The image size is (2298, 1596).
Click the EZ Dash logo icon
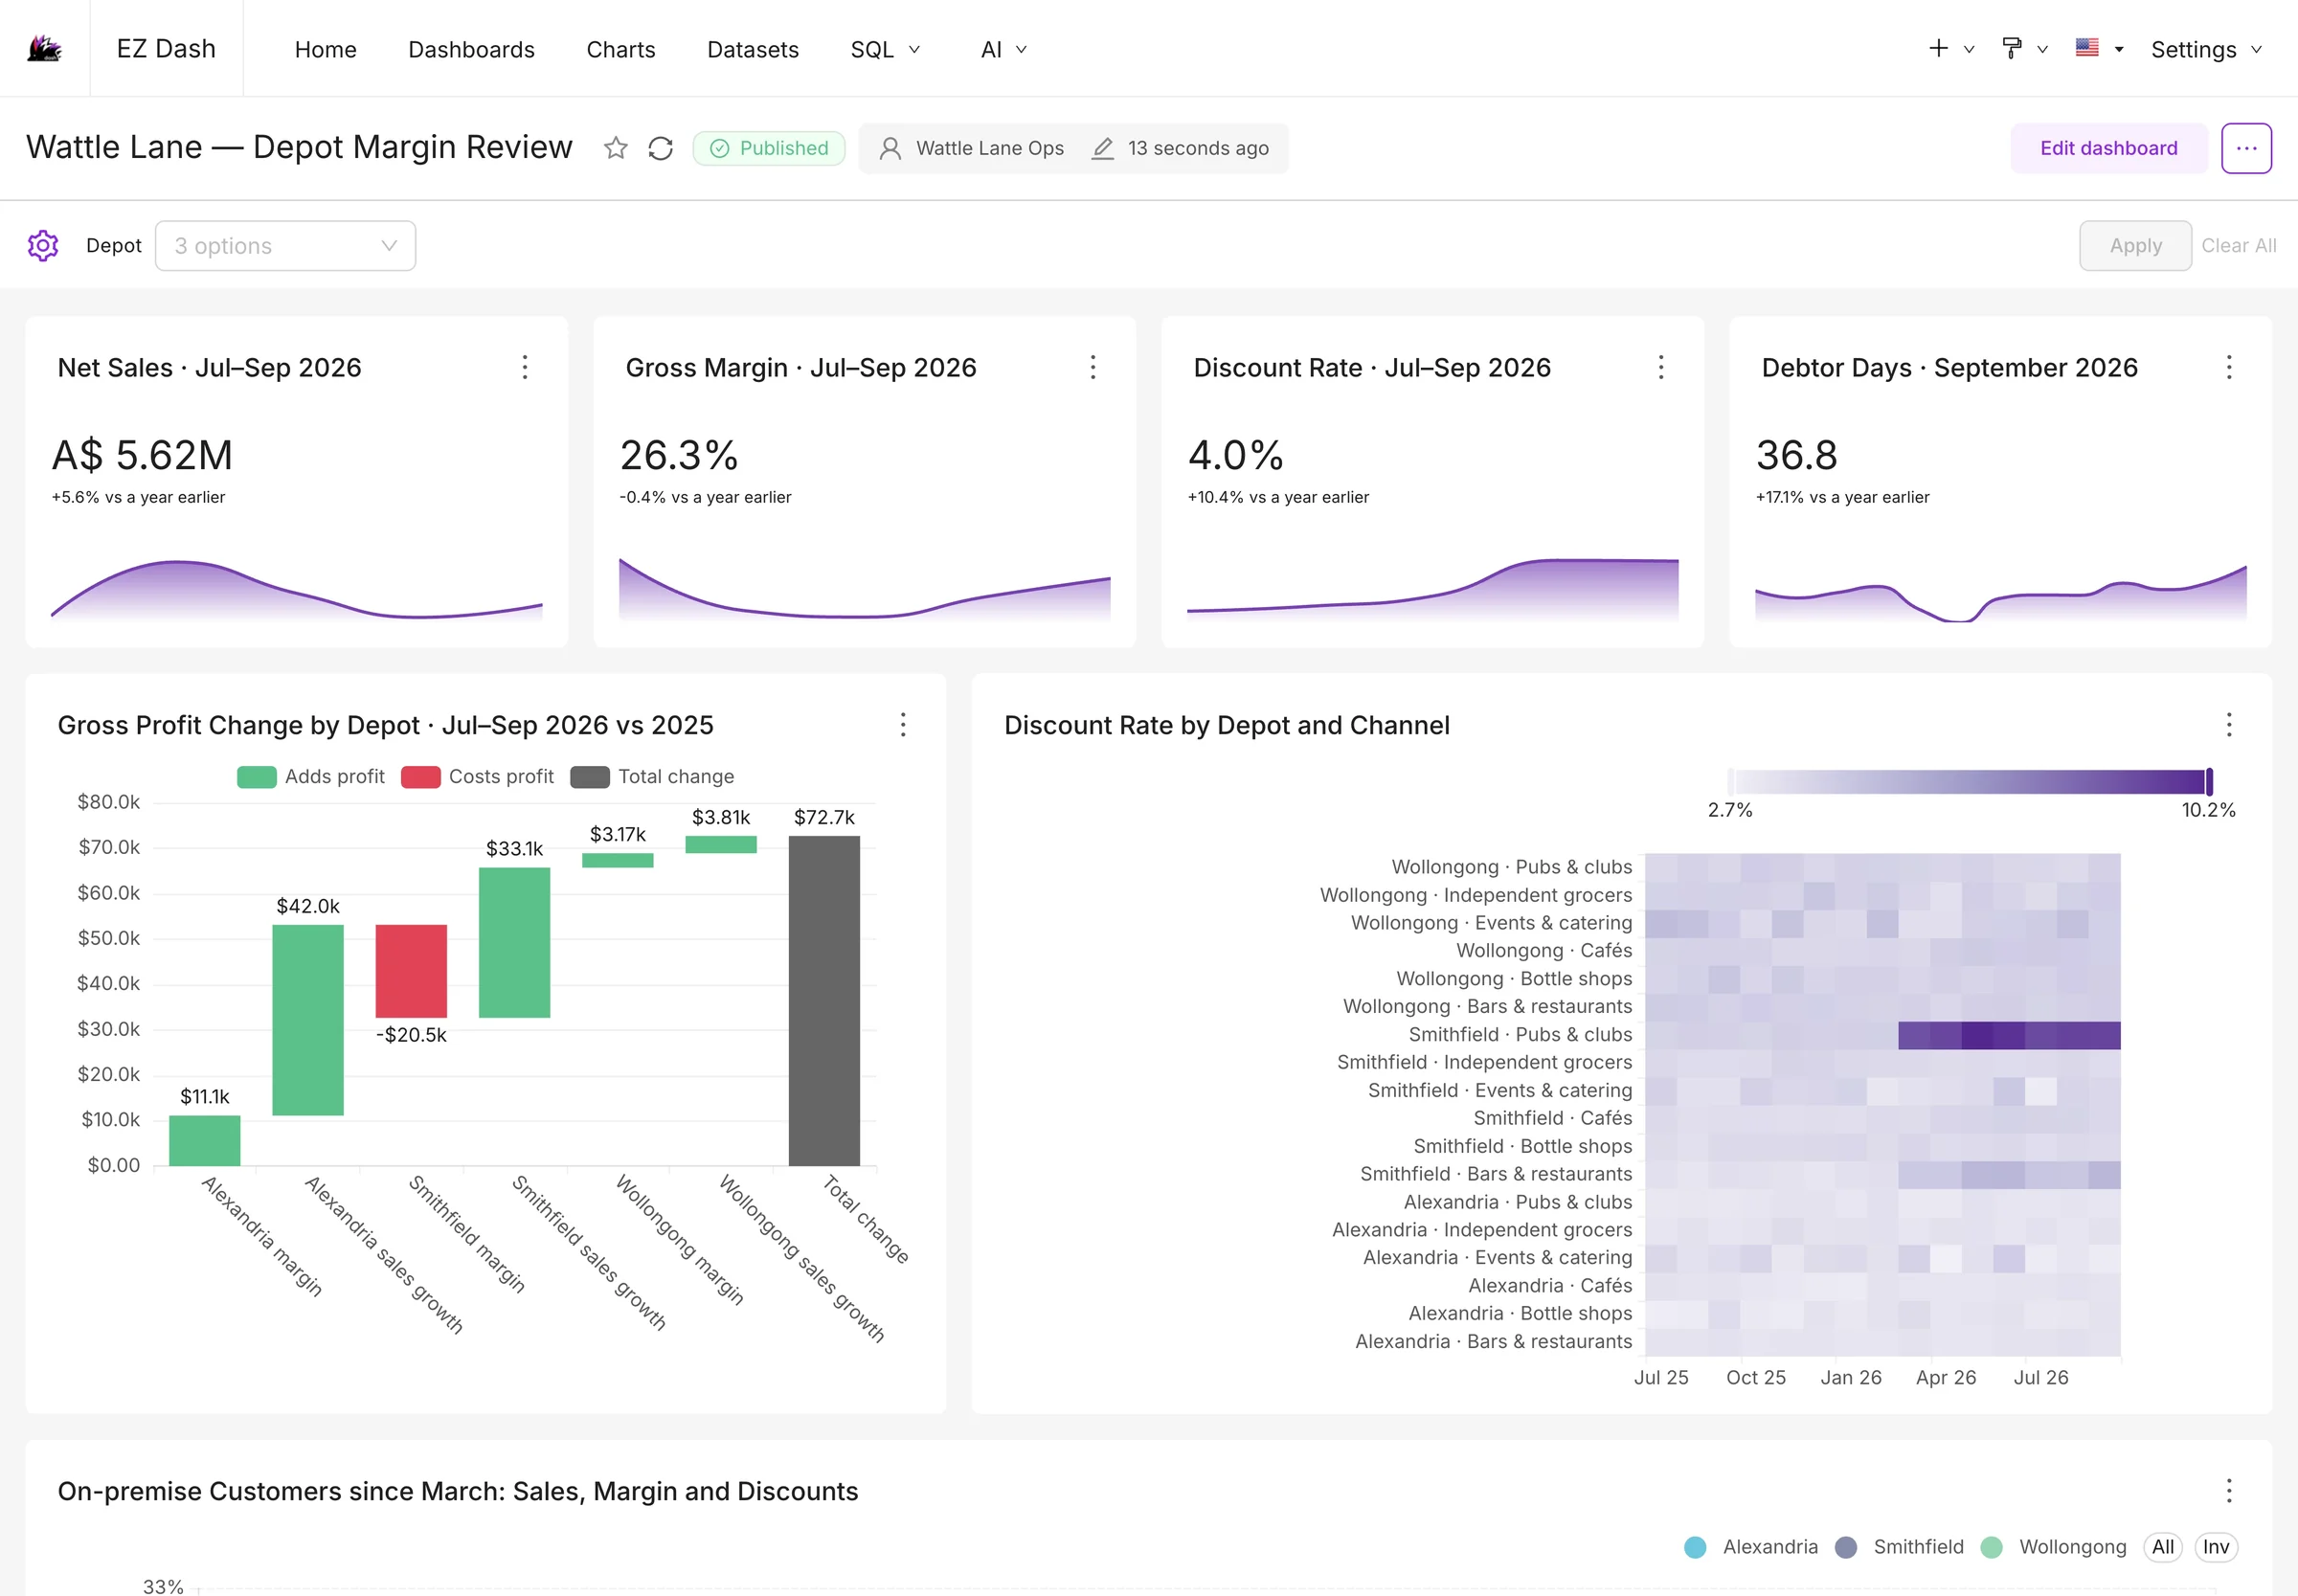click(44, 48)
